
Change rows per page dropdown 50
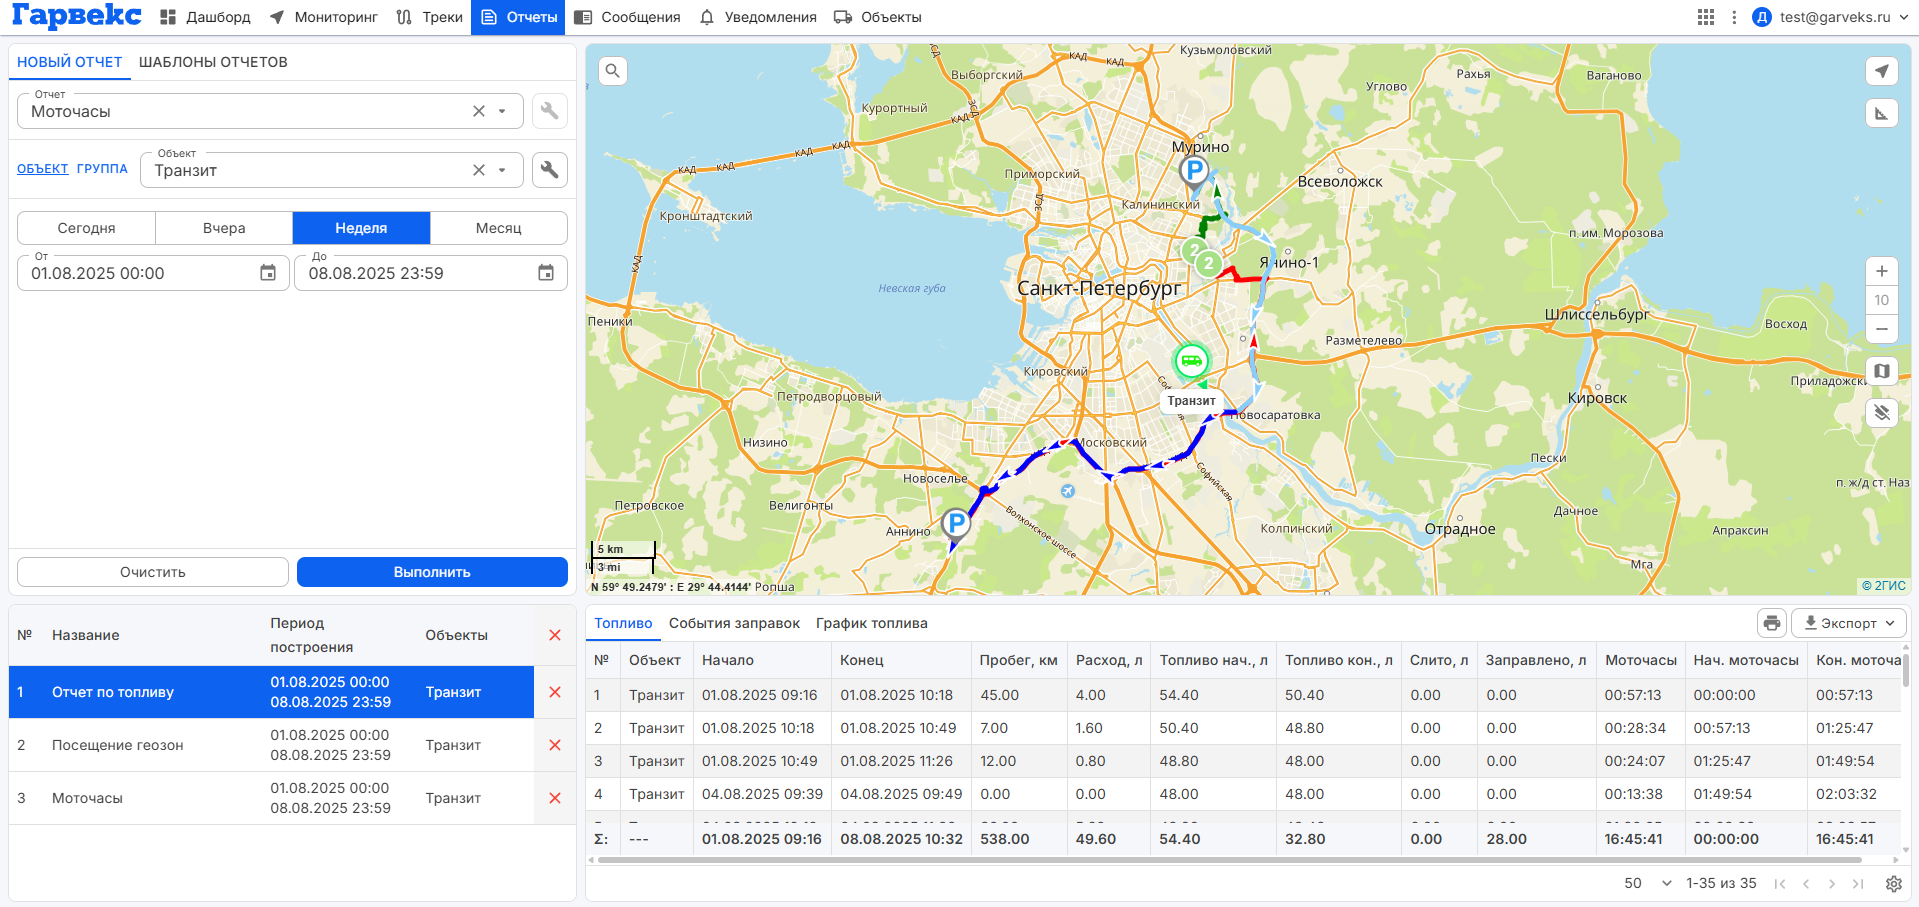(x=1648, y=883)
